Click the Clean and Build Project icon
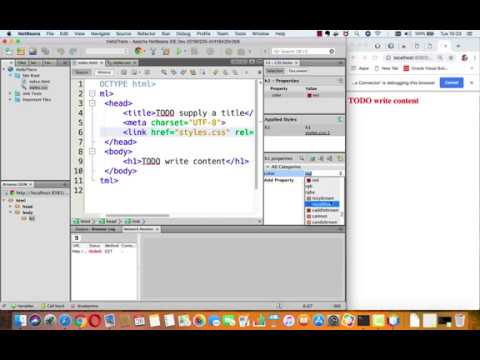The image size is (480, 360). 166,51
